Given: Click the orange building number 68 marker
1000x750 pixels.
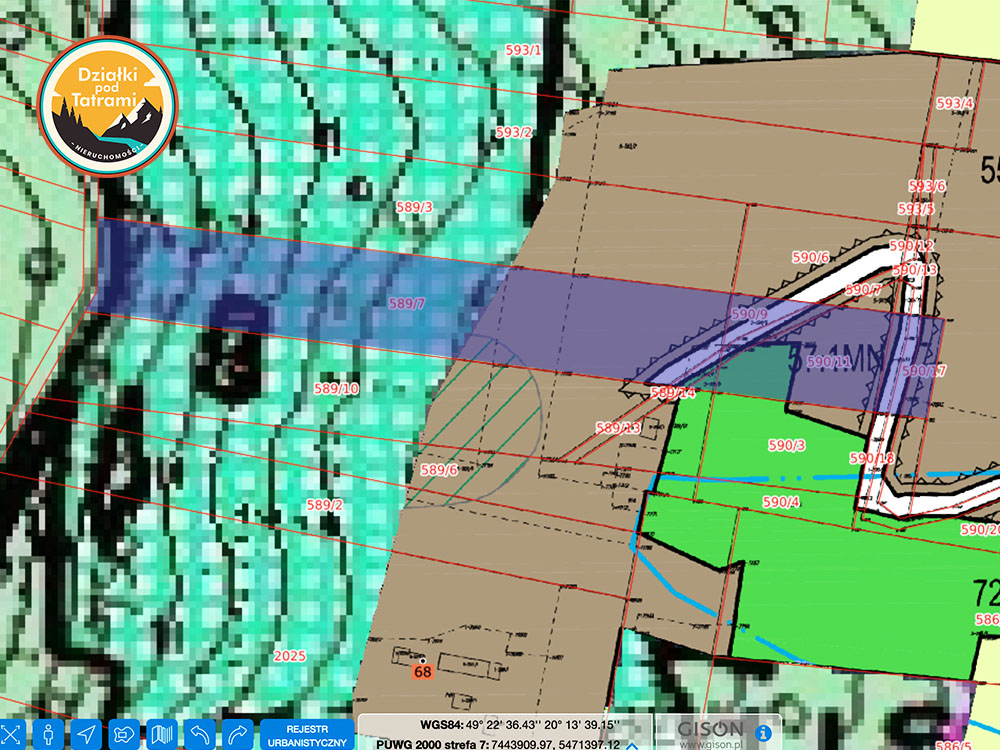Looking at the screenshot, I should click(x=423, y=671).
